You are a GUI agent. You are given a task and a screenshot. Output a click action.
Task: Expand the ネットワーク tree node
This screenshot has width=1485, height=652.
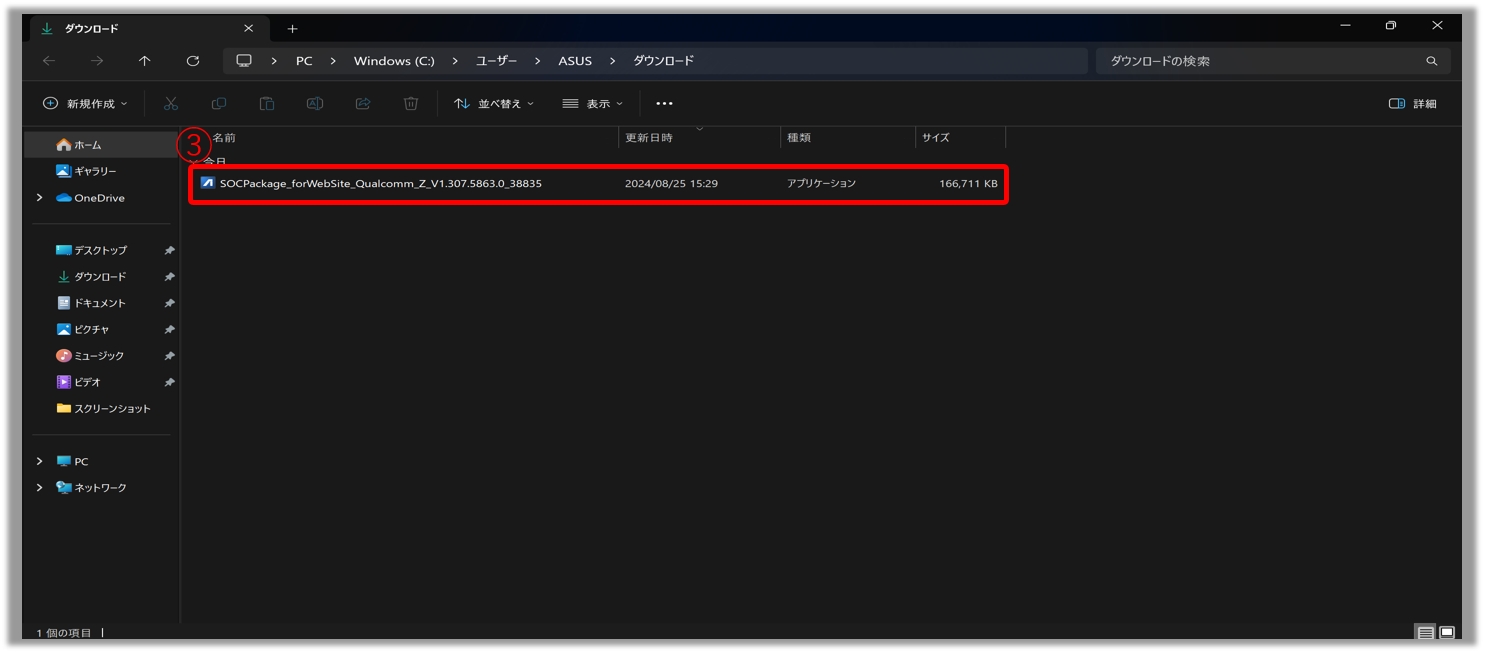pyautogui.click(x=40, y=488)
